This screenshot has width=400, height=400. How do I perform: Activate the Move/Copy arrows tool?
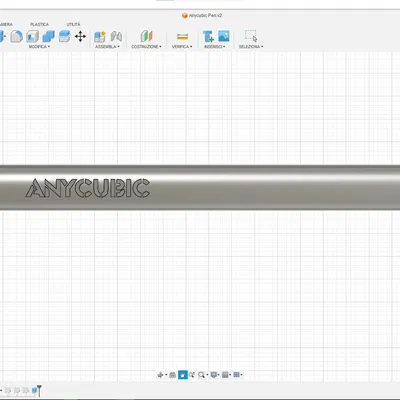tap(80, 36)
